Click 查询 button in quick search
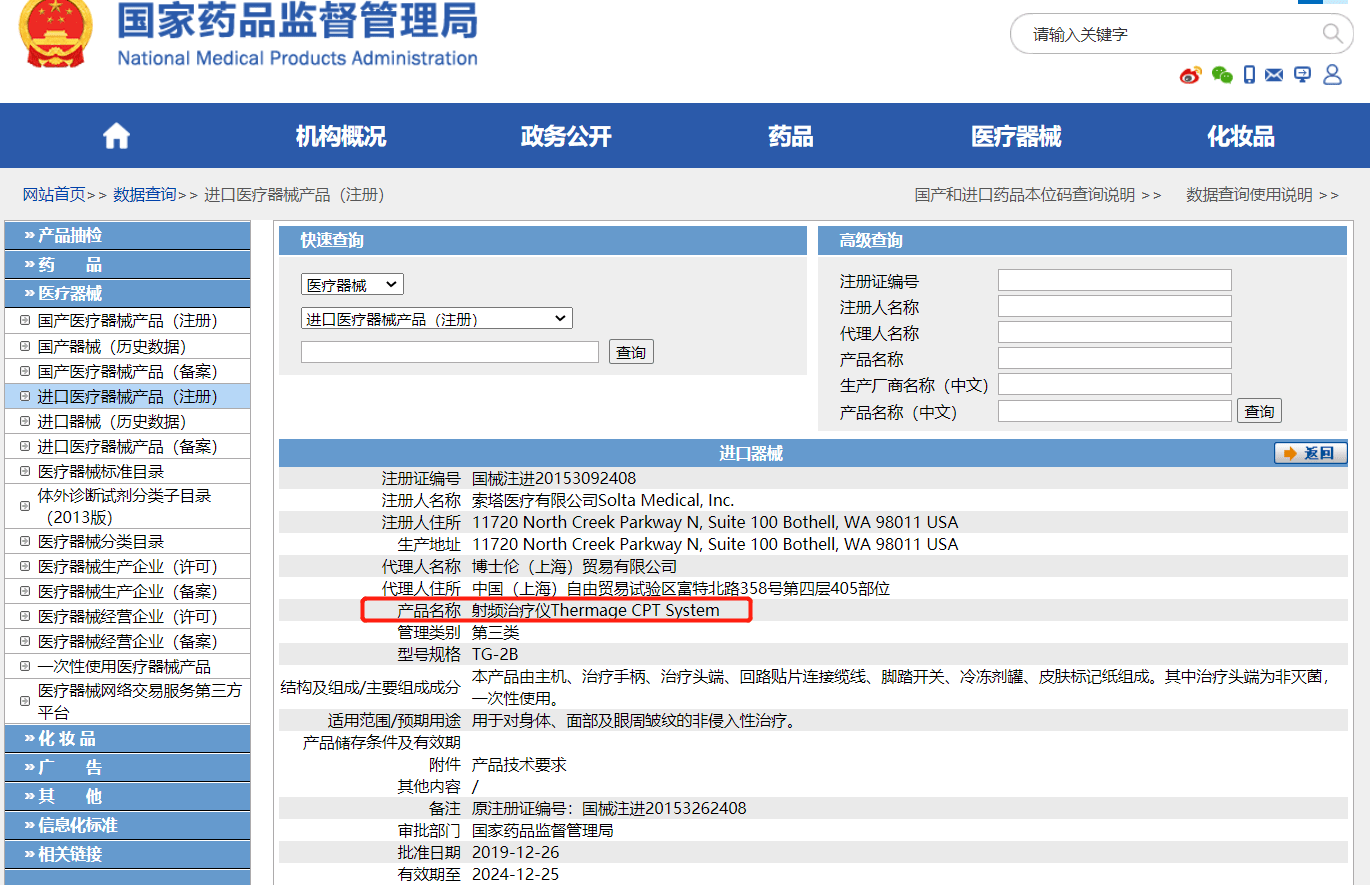The image size is (1370, 885). pyautogui.click(x=631, y=352)
